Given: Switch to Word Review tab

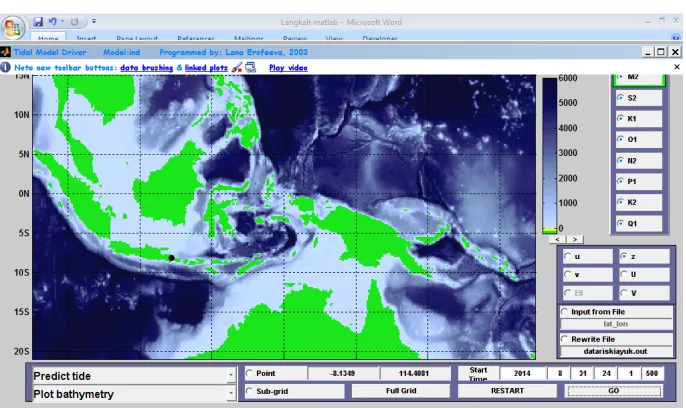Looking at the screenshot, I should tap(295, 38).
